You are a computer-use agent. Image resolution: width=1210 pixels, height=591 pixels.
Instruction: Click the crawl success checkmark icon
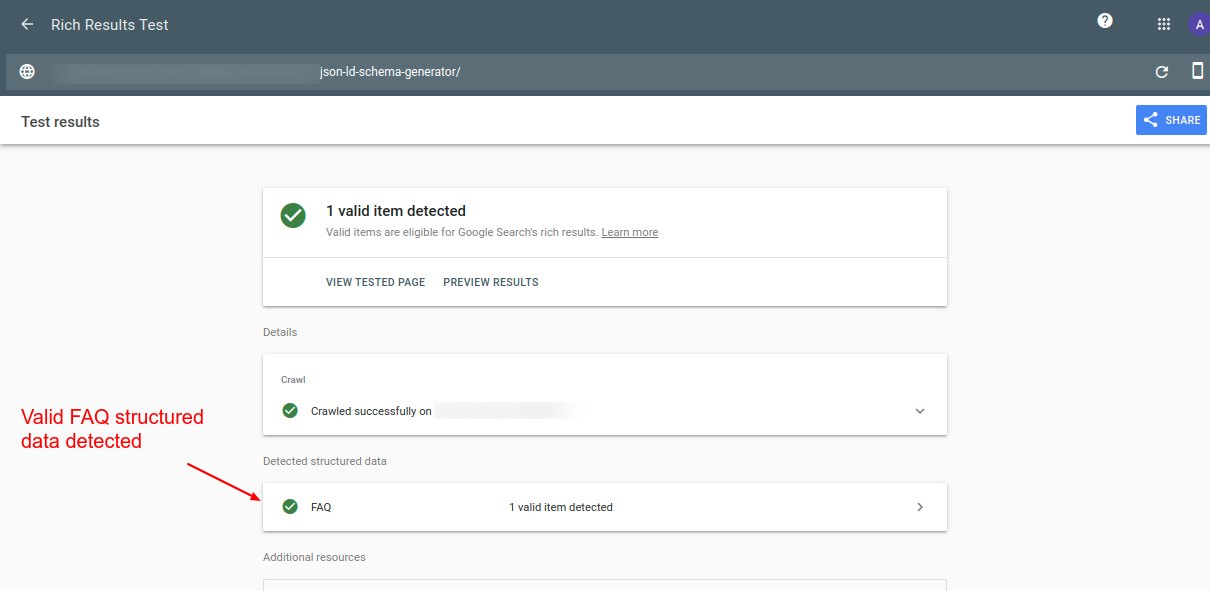click(290, 410)
